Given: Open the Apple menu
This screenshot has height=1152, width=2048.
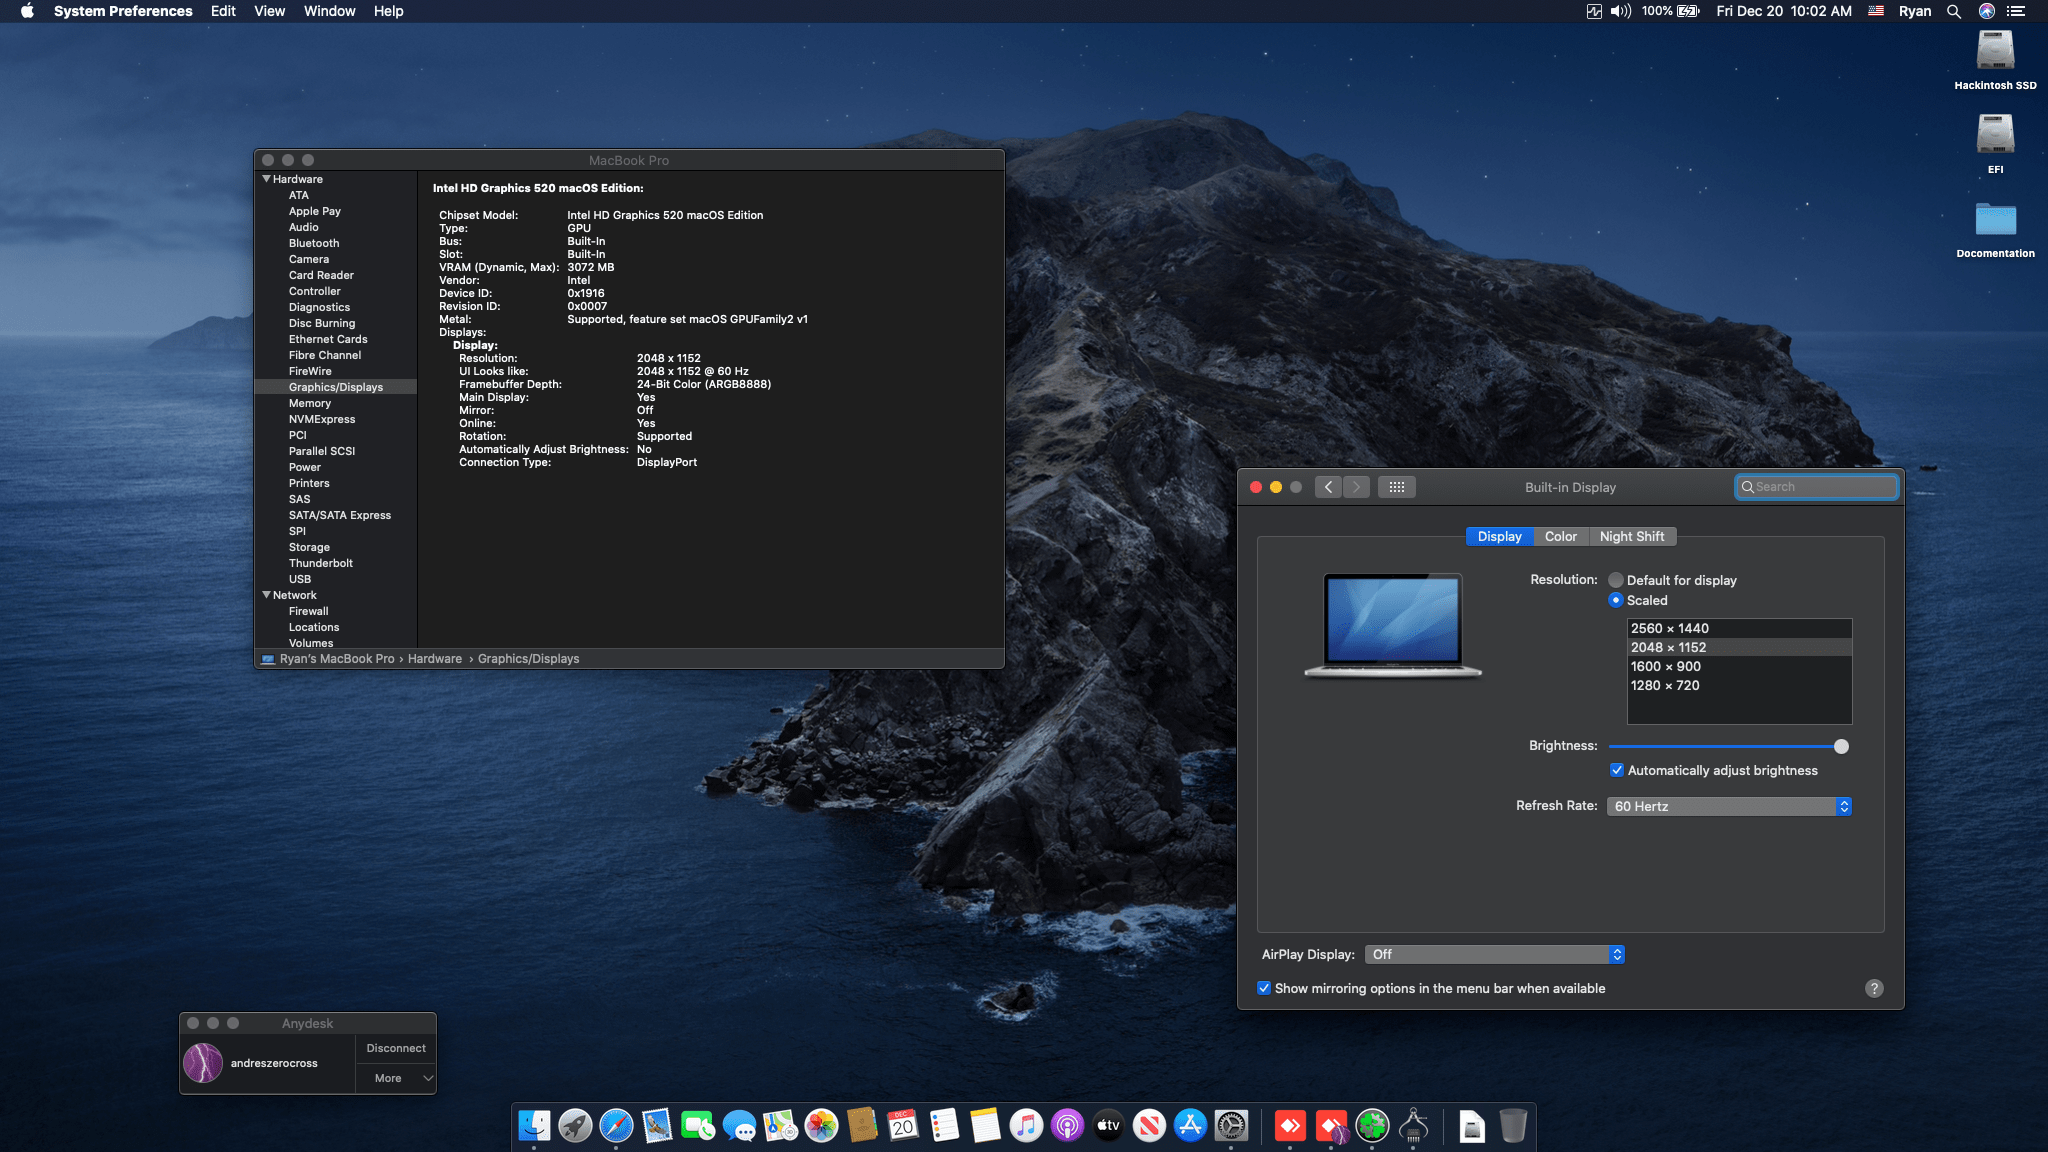Looking at the screenshot, I should point(27,11).
